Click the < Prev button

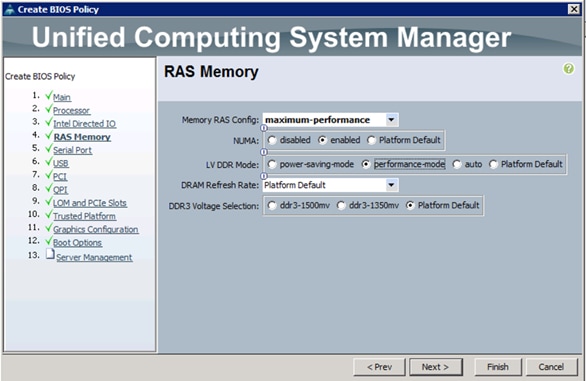[x=379, y=367]
